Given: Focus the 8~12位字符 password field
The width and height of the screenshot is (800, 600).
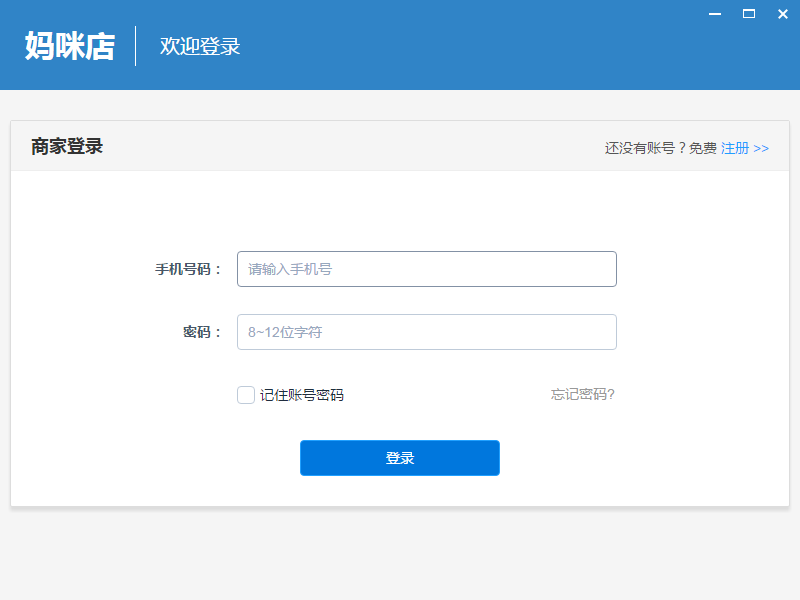Looking at the screenshot, I should click(427, 332).
